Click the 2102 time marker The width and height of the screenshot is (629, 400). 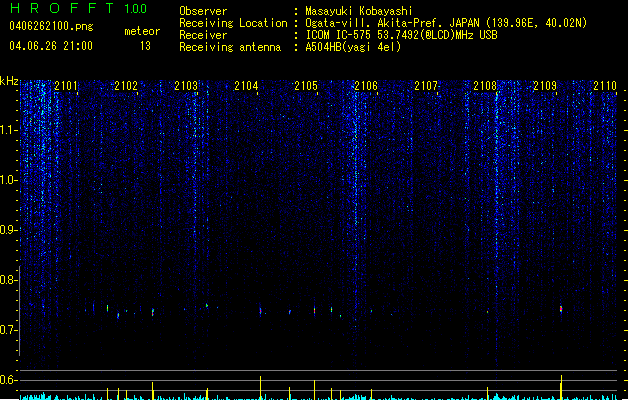tap(126, 86)
